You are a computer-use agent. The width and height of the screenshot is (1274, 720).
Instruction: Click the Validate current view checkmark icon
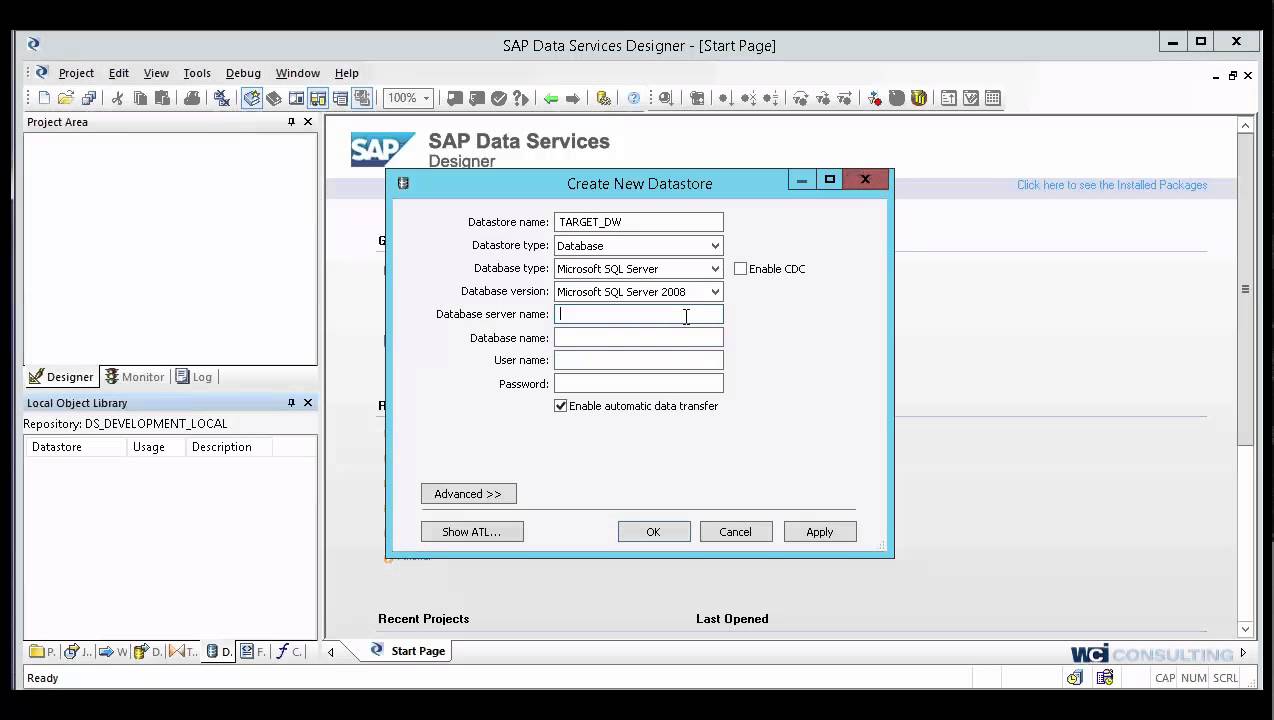pos(498,98)
